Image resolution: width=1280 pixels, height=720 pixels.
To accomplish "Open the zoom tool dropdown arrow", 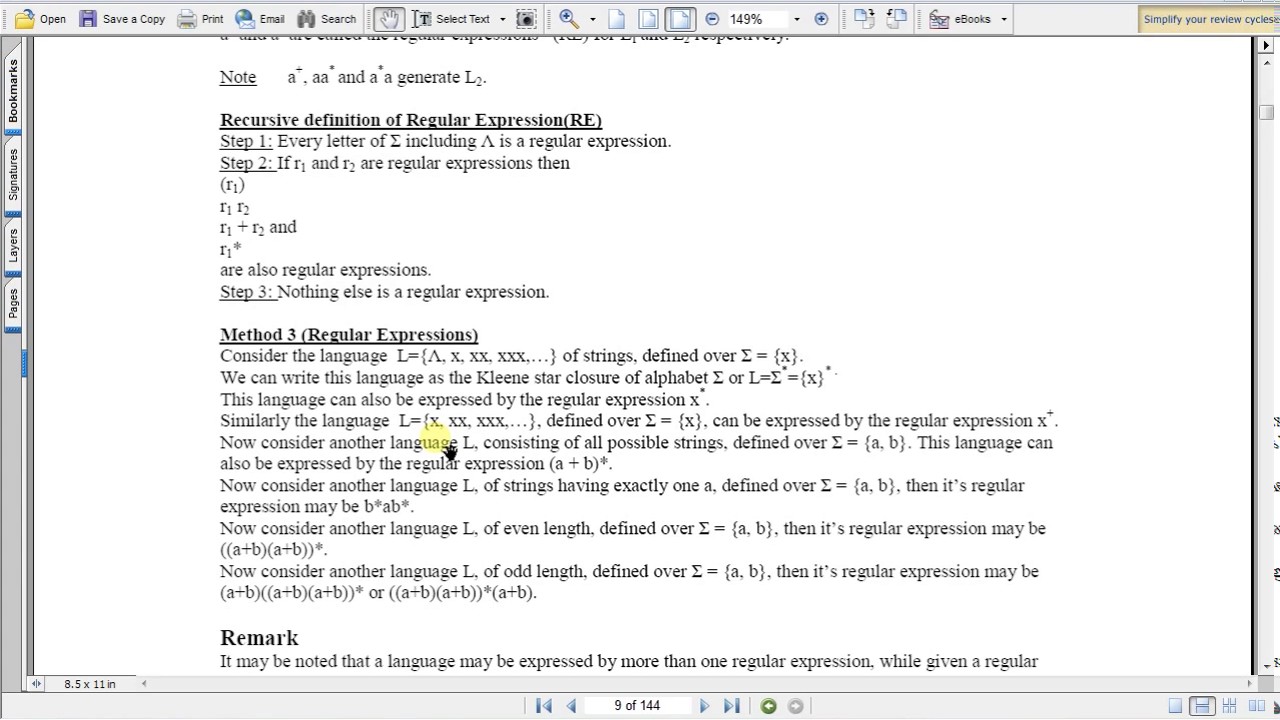I will coord(593,19).
